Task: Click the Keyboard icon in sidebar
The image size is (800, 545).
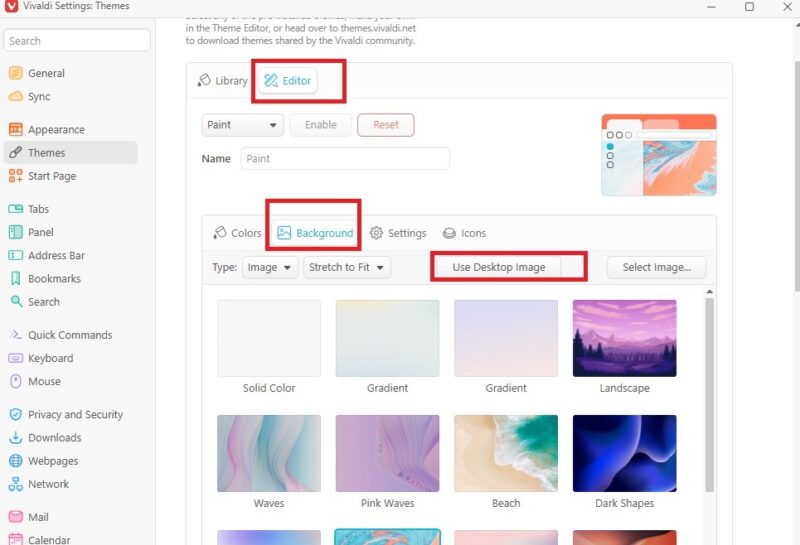Action: tap(15, 358)
